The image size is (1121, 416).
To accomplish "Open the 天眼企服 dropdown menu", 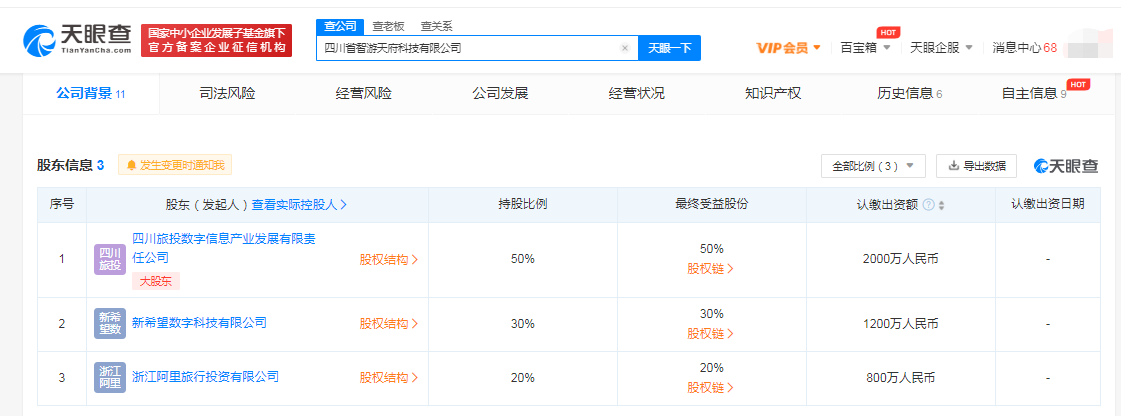I will (x=941, y=48).
